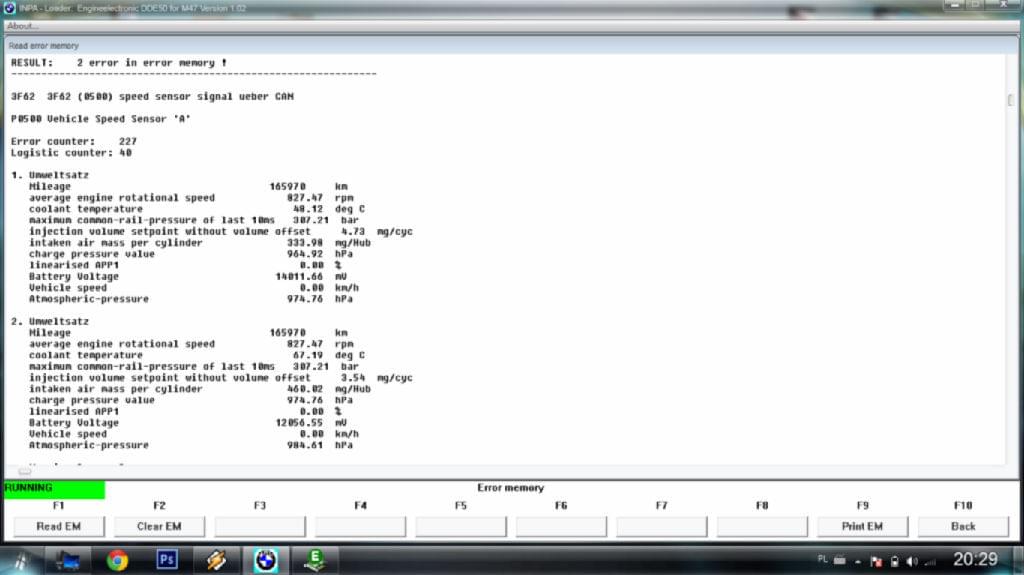Click injection volume value 3.54
Viewport: 1024px width, 575px height.
click(x=353, y=378)
